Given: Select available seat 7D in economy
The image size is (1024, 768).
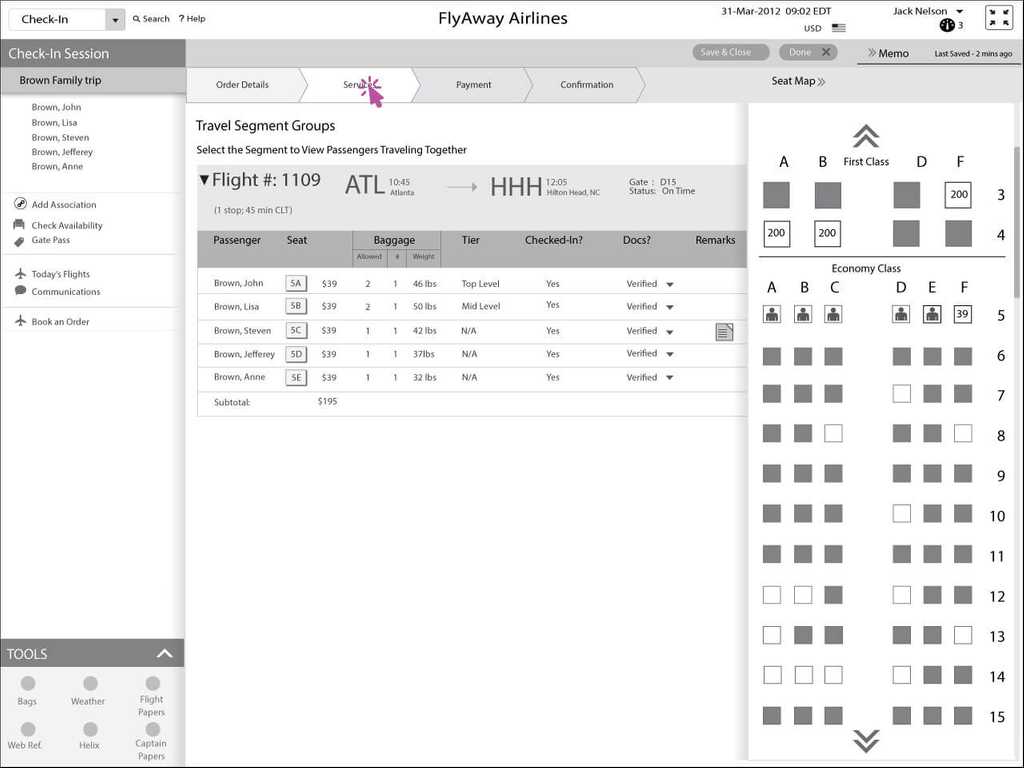Looking at the screenshot, I should (902, 394).
